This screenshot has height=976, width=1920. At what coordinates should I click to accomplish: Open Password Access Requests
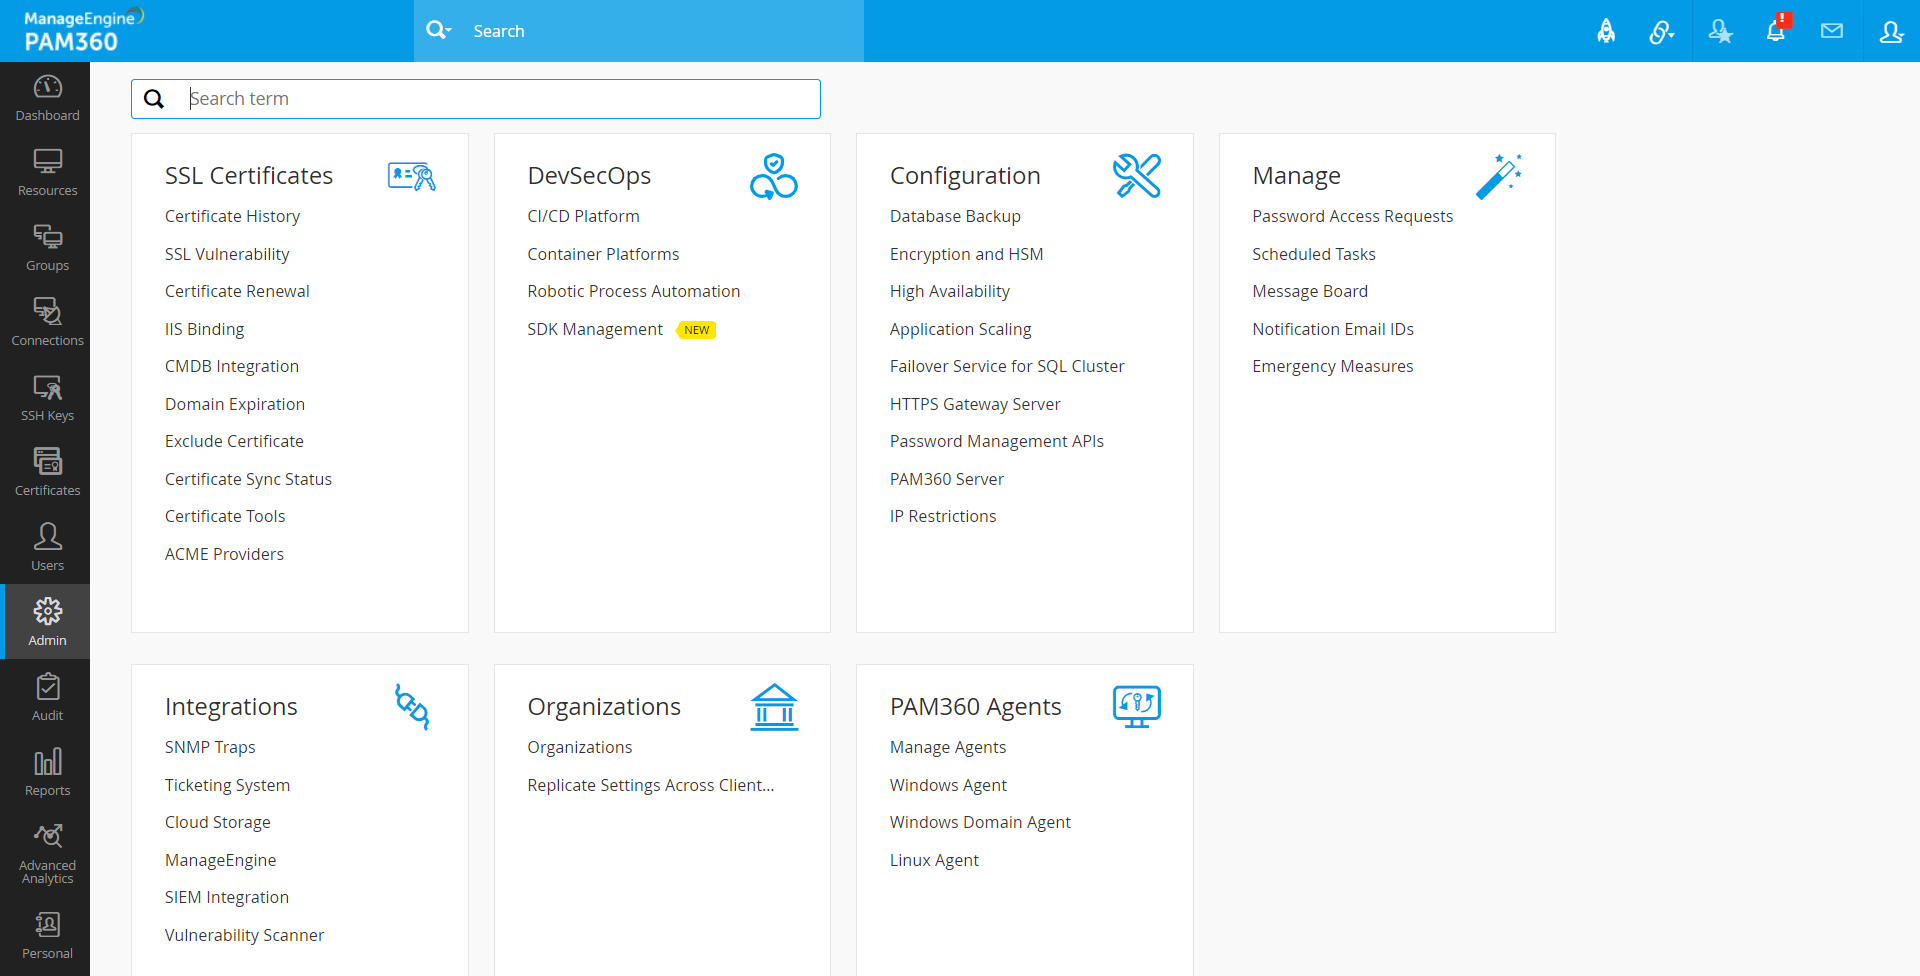point(1352,216)
